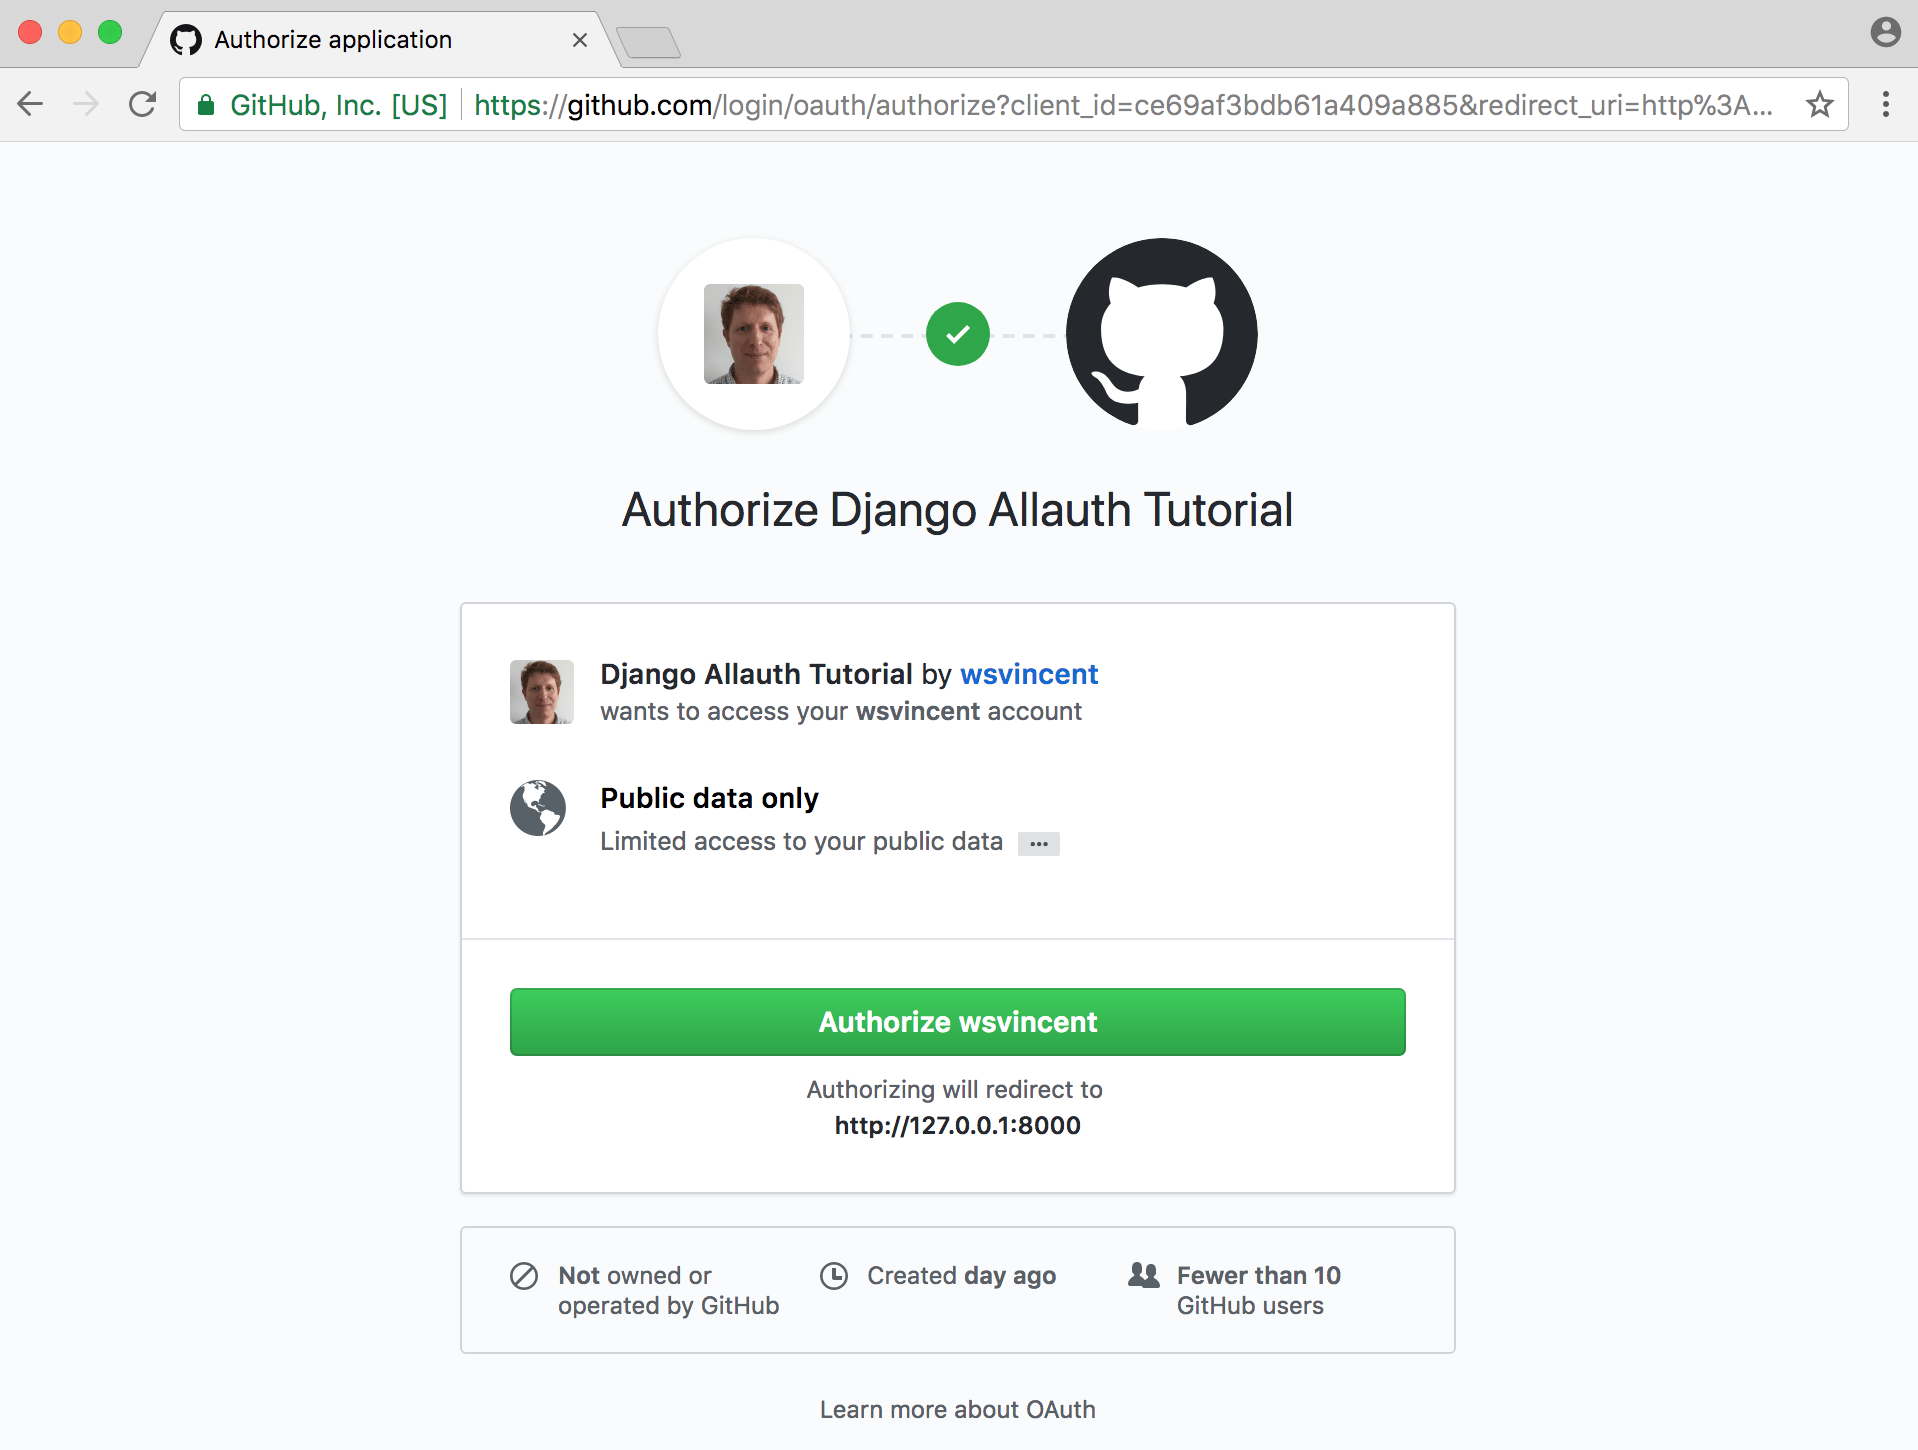Click the GitHub favicon on the tab
1918x1450 pixels.
(186, 40)
